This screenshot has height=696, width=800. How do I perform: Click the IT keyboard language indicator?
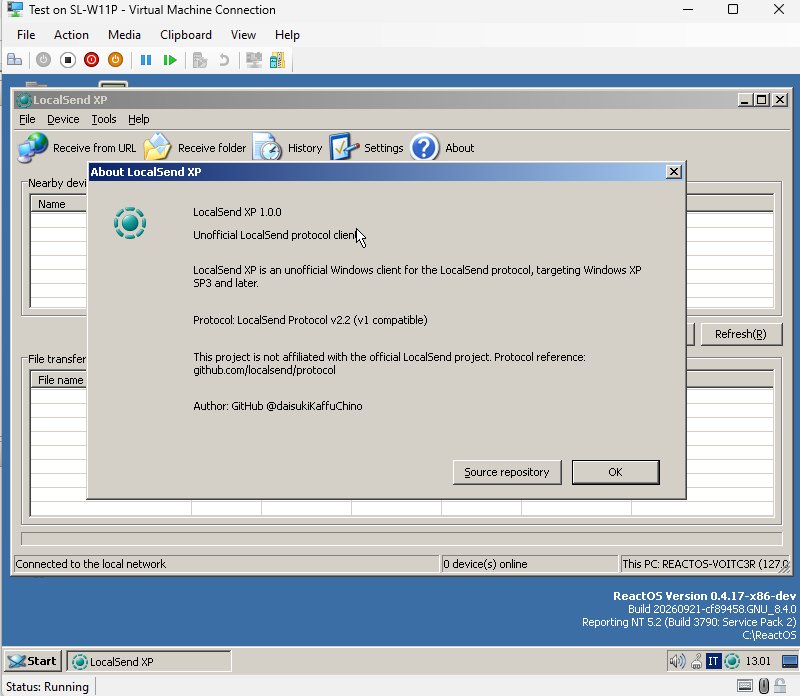[713, 662]
